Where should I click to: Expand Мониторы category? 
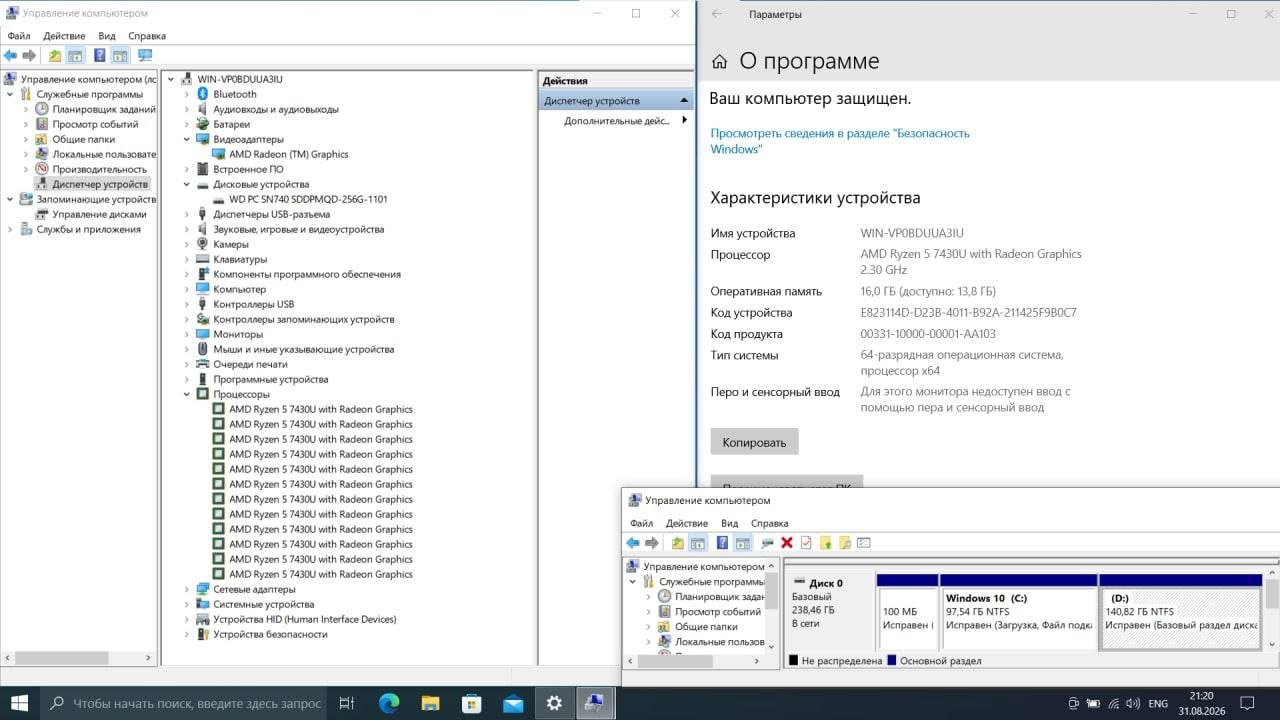pos(187,334)
